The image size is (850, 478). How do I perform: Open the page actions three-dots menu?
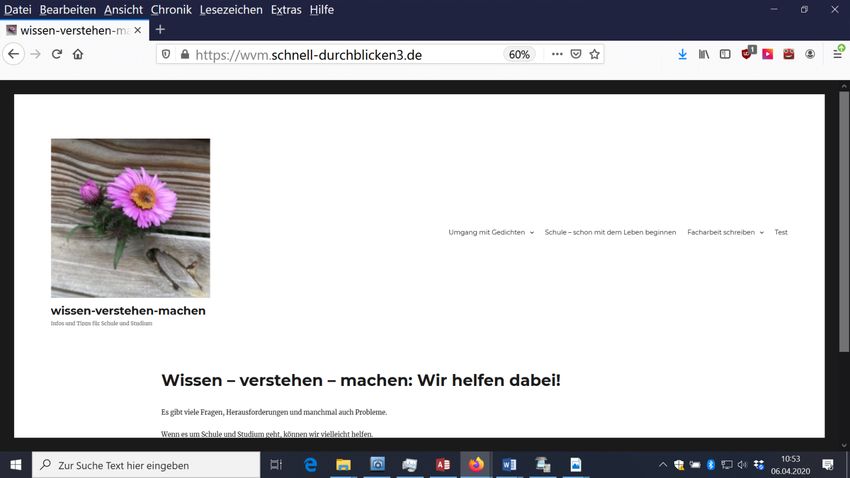click(x=557, y=54)
